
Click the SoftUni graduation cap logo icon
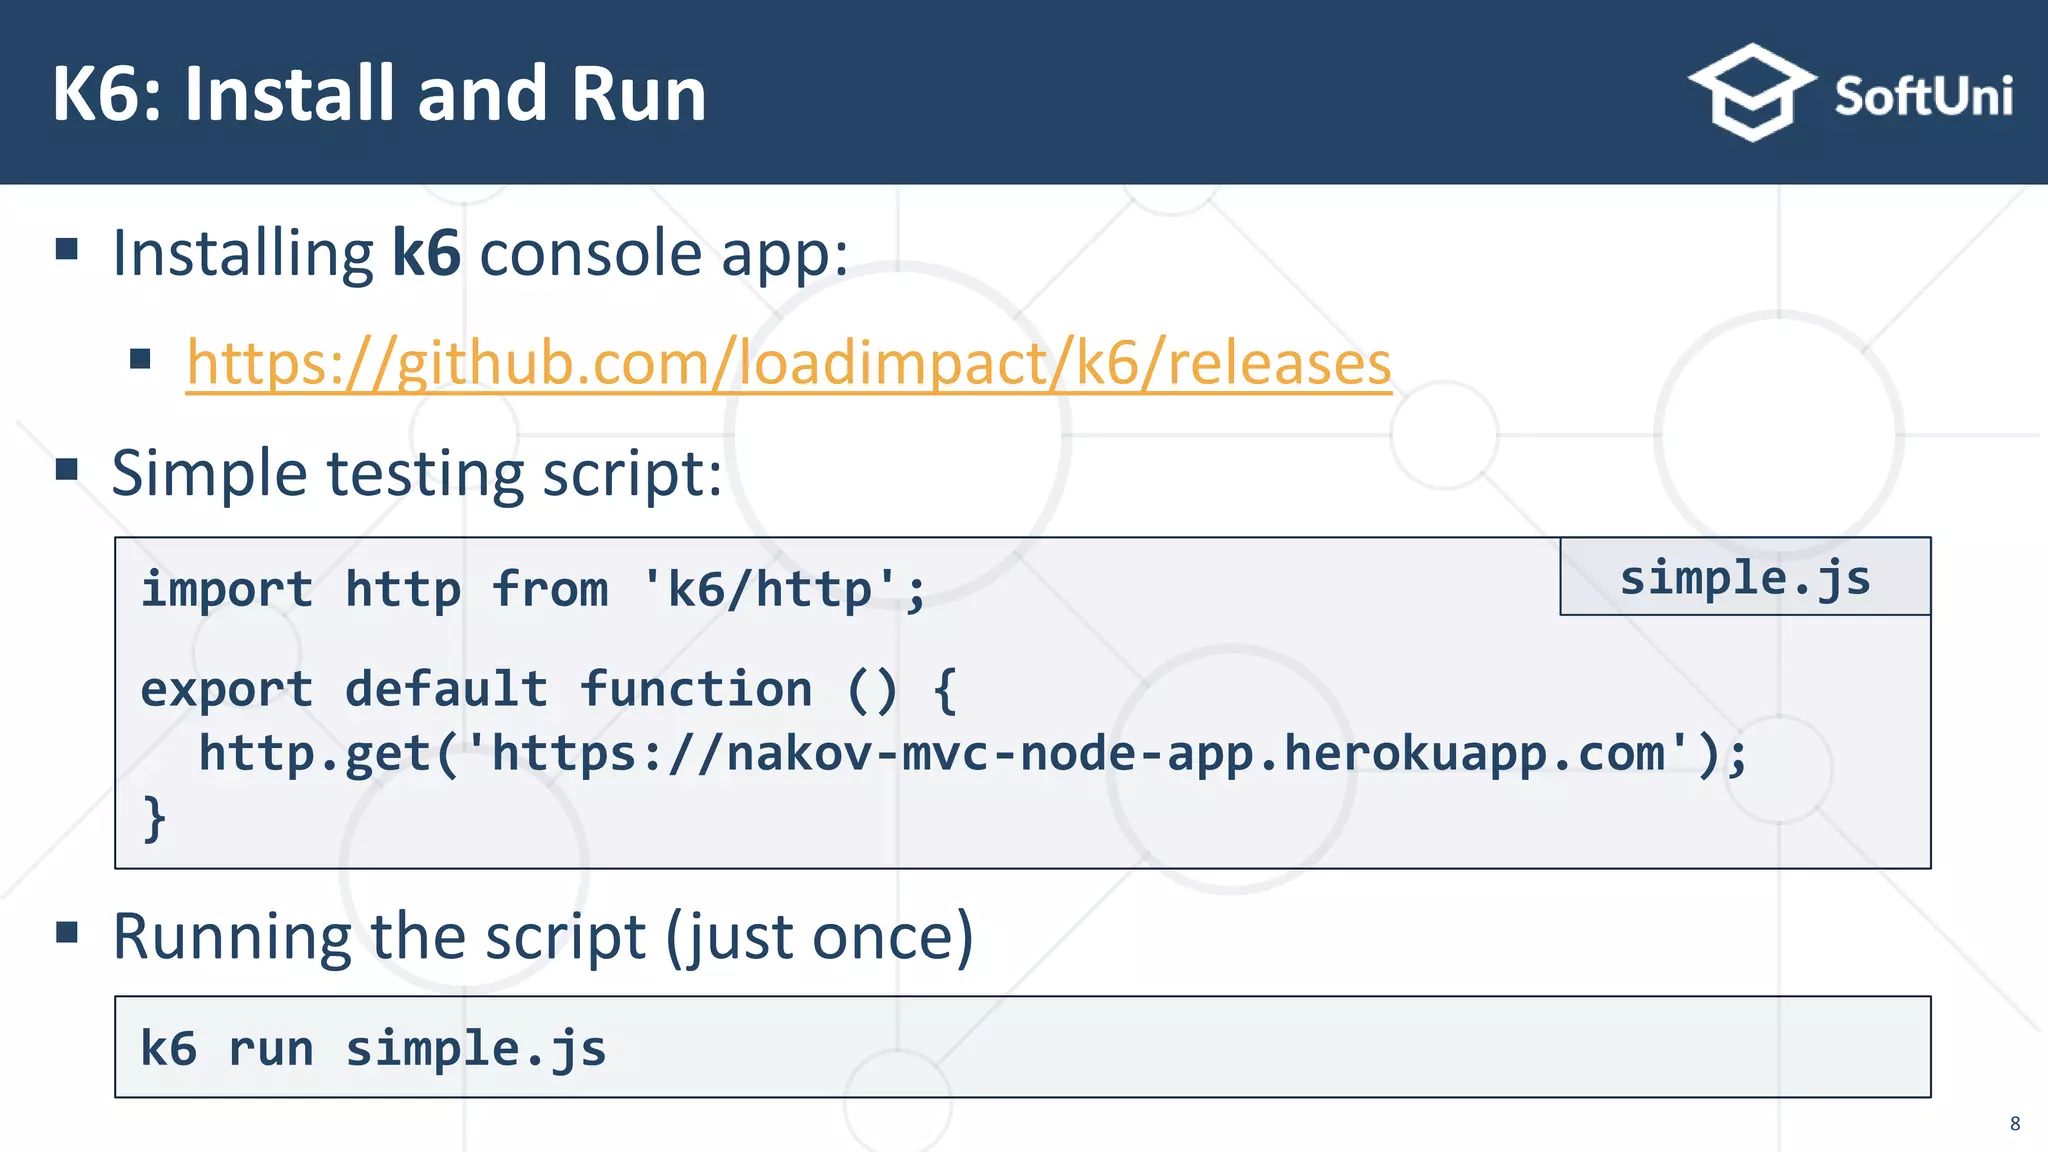[1752, 92]
